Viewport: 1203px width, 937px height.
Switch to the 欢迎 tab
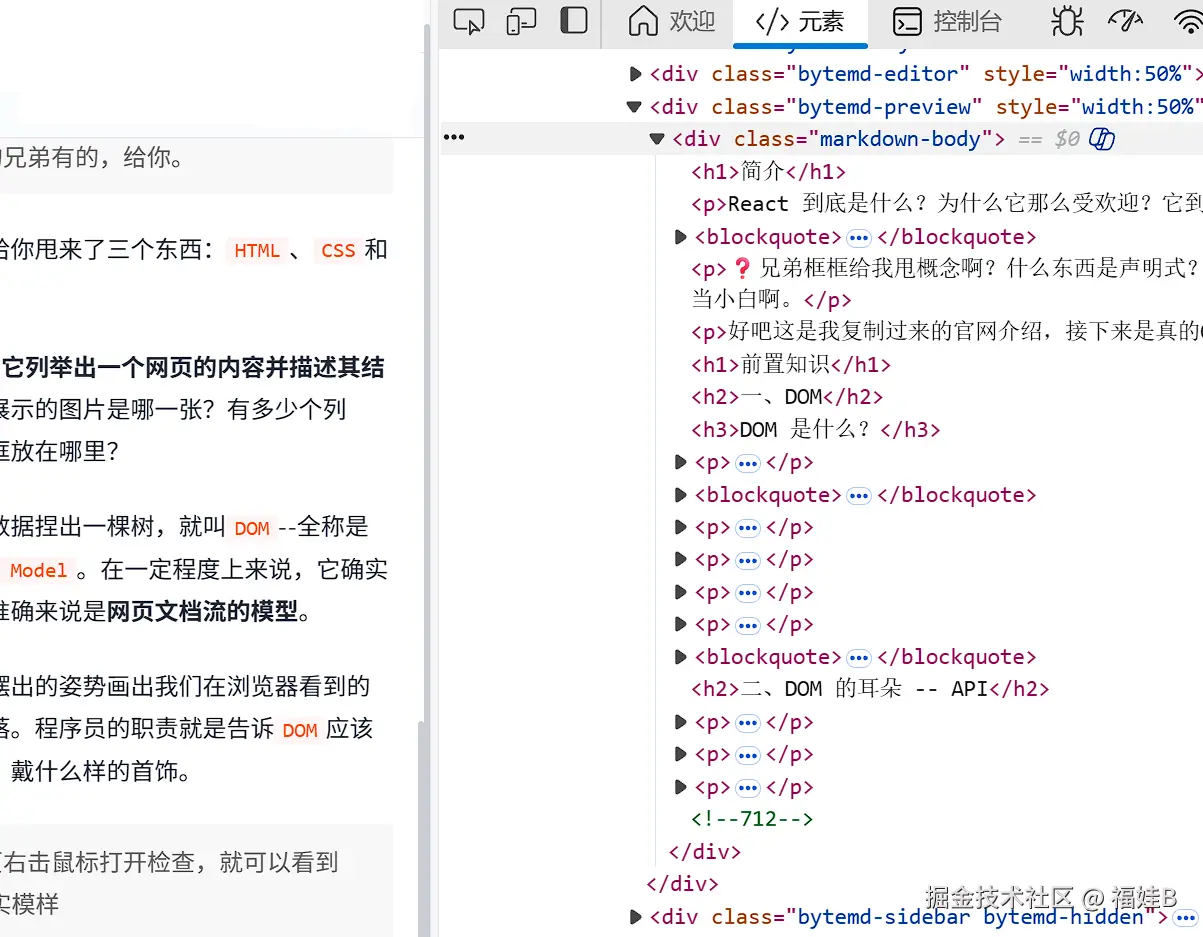pyautogui.click(x=672, y=21)
